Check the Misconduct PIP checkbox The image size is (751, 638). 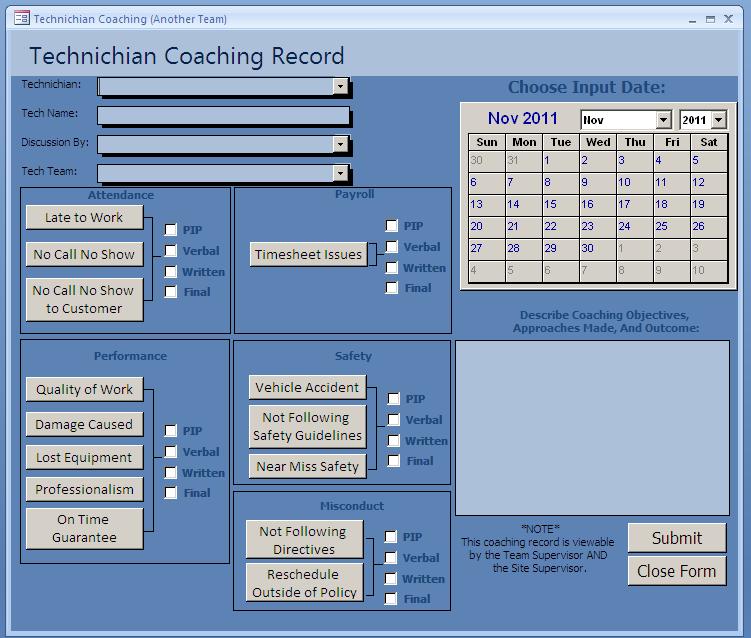pyautogui.click(x=390, y=536)
